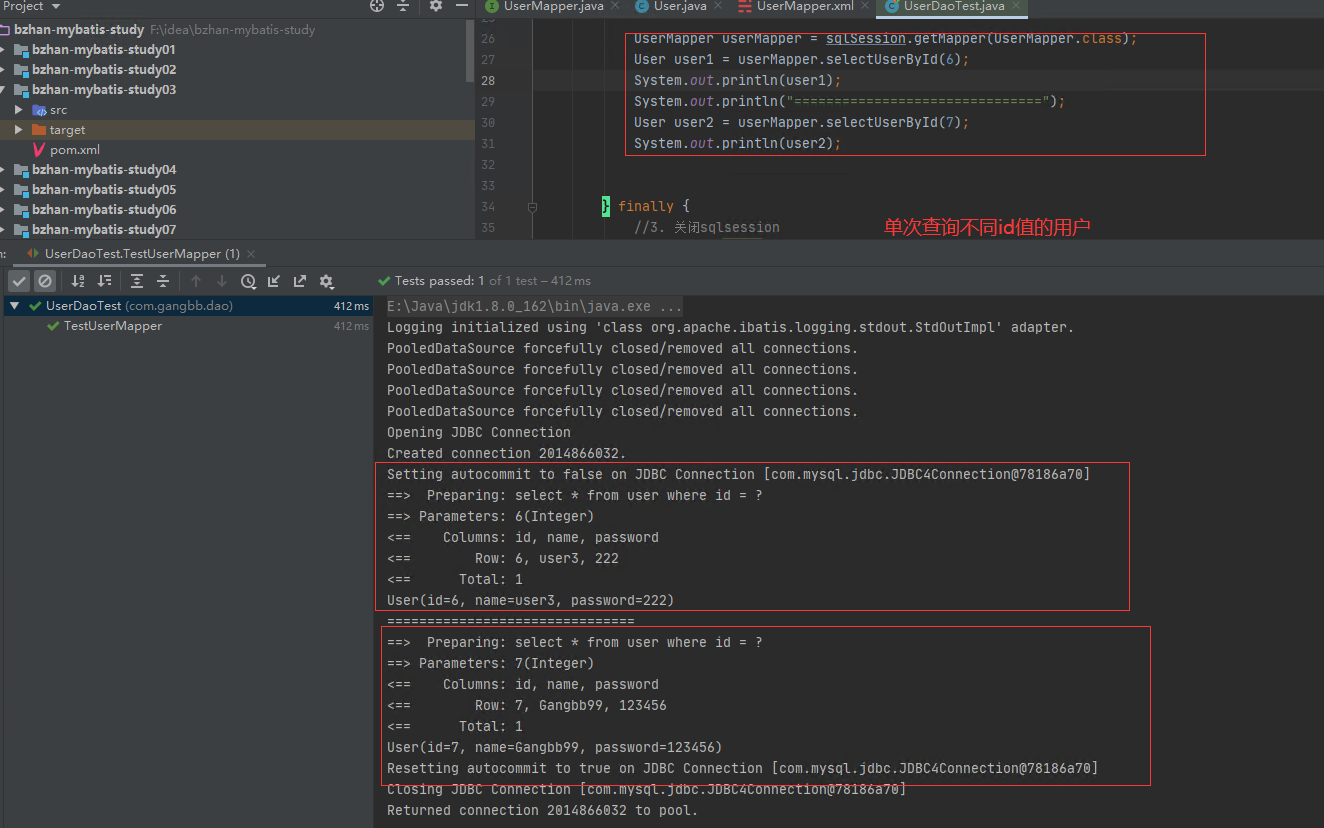Click 'Logging initialized using' console line
Image resolution: width=1324 pixels, height=828 pixels.
coord(730,328)
